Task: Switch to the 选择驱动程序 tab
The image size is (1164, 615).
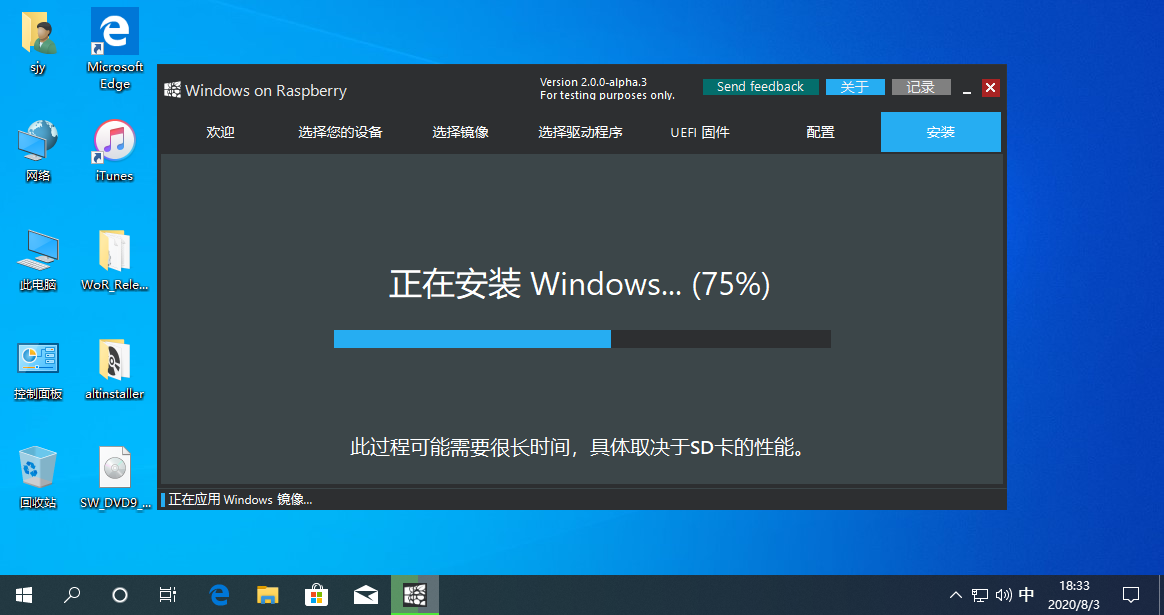Action: point(581,132)
